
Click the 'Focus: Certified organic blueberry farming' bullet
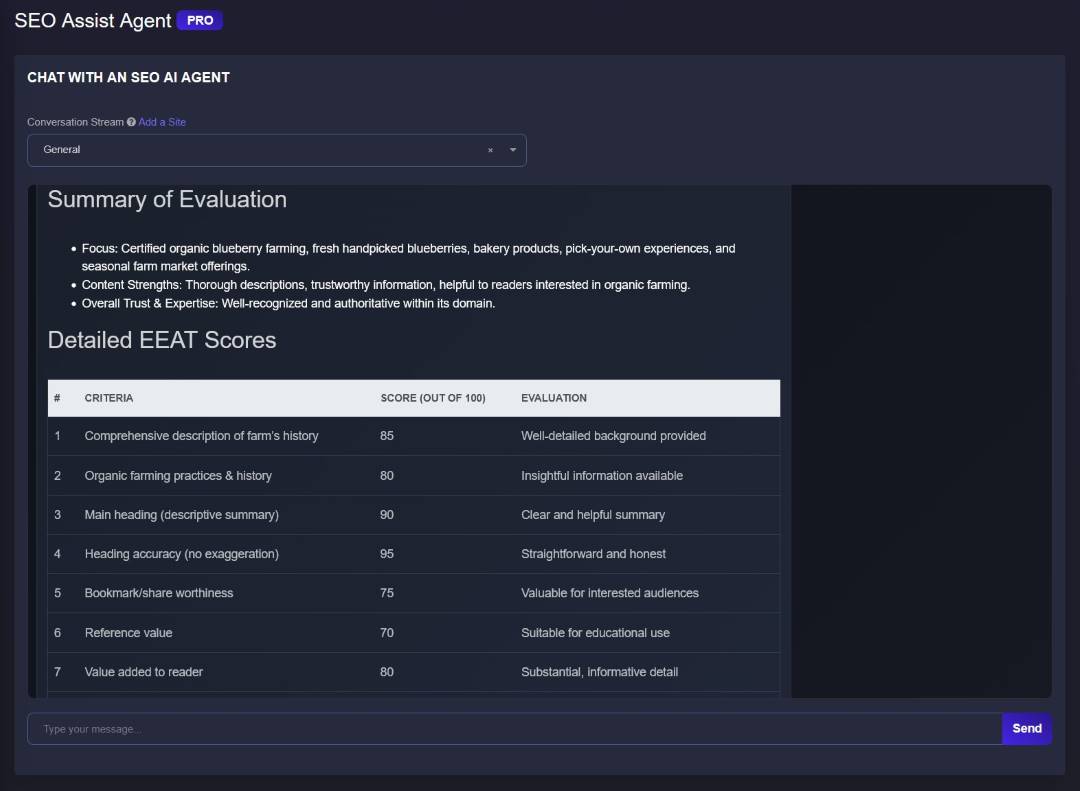tap(408, 257)
